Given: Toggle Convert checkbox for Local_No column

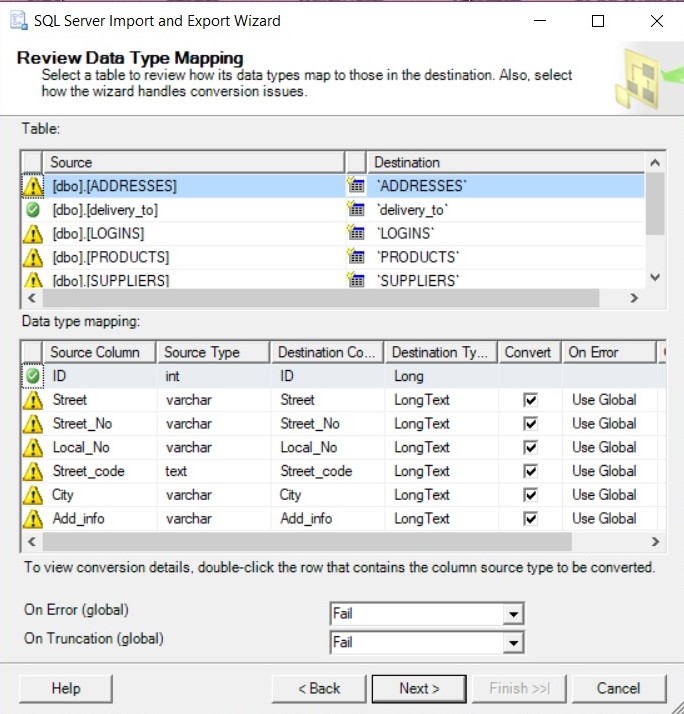Looking at the screenshot, I should [x=530, y=448].
